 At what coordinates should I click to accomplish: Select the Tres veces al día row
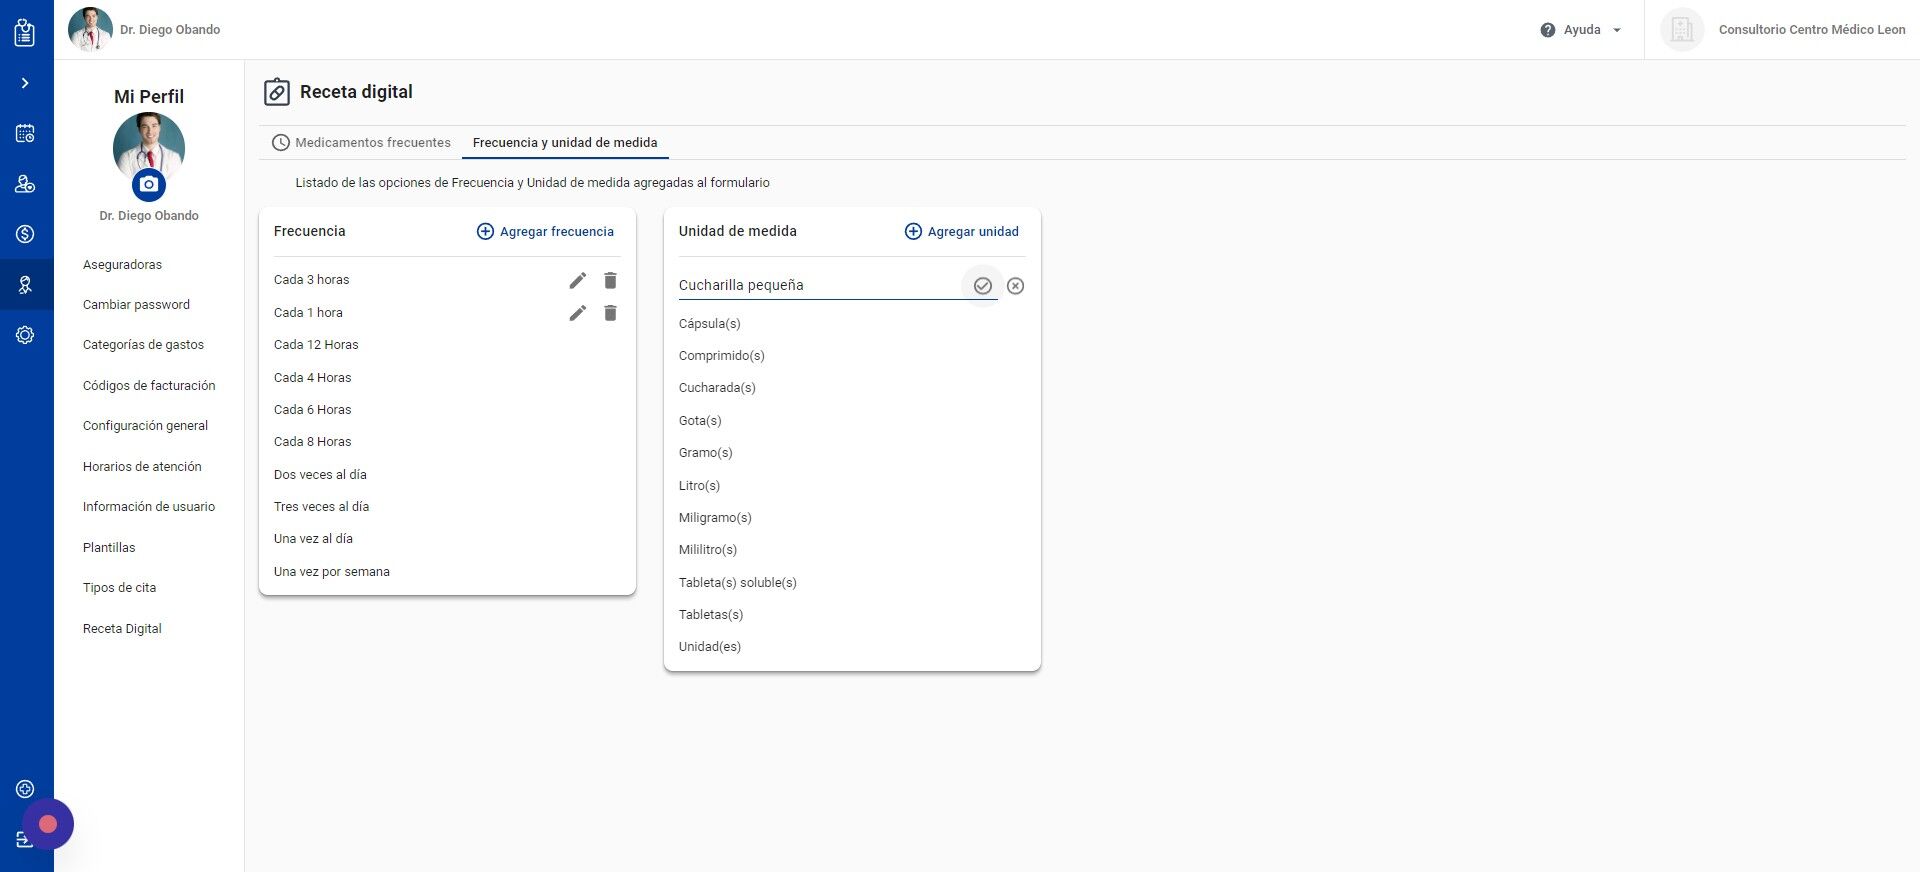[447, 507]
